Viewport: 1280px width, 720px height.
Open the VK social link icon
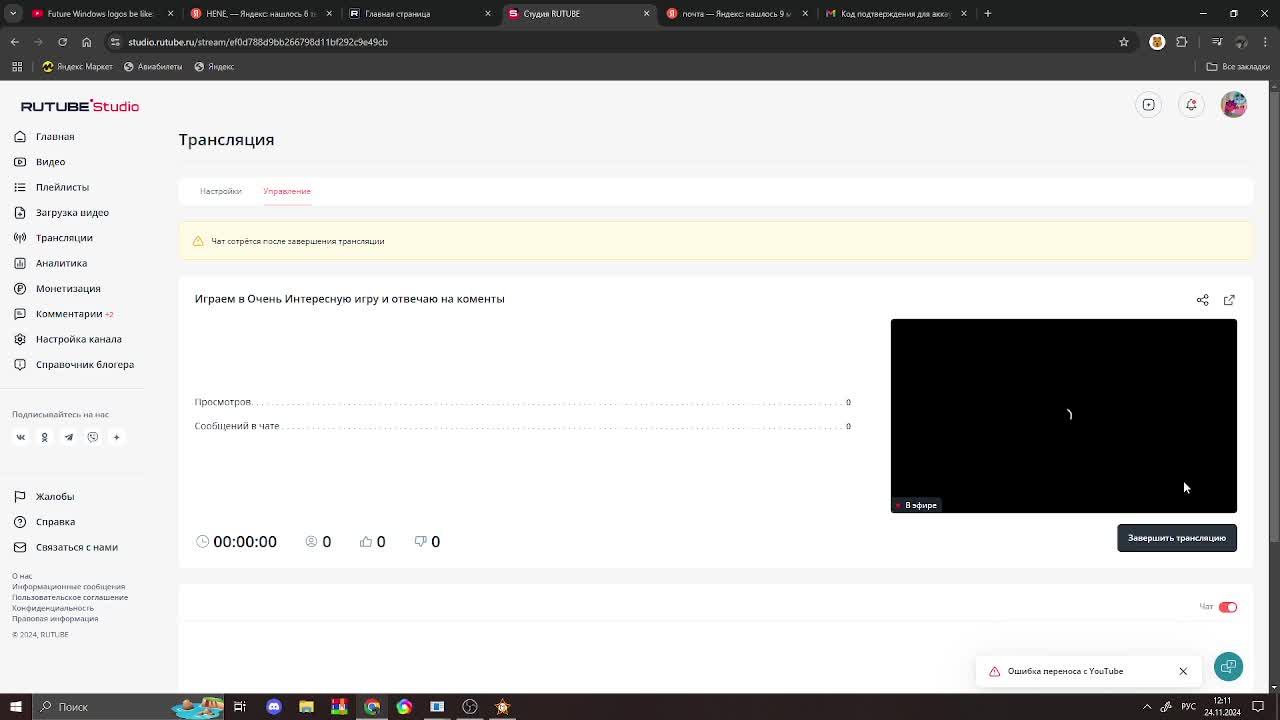point(20,437)
